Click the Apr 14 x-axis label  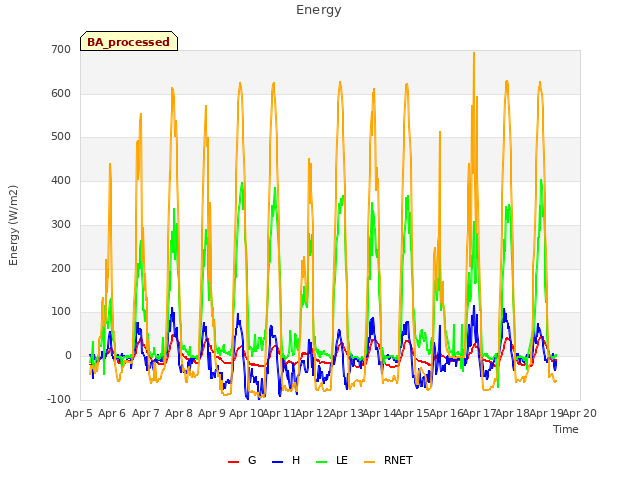(380, 413)
